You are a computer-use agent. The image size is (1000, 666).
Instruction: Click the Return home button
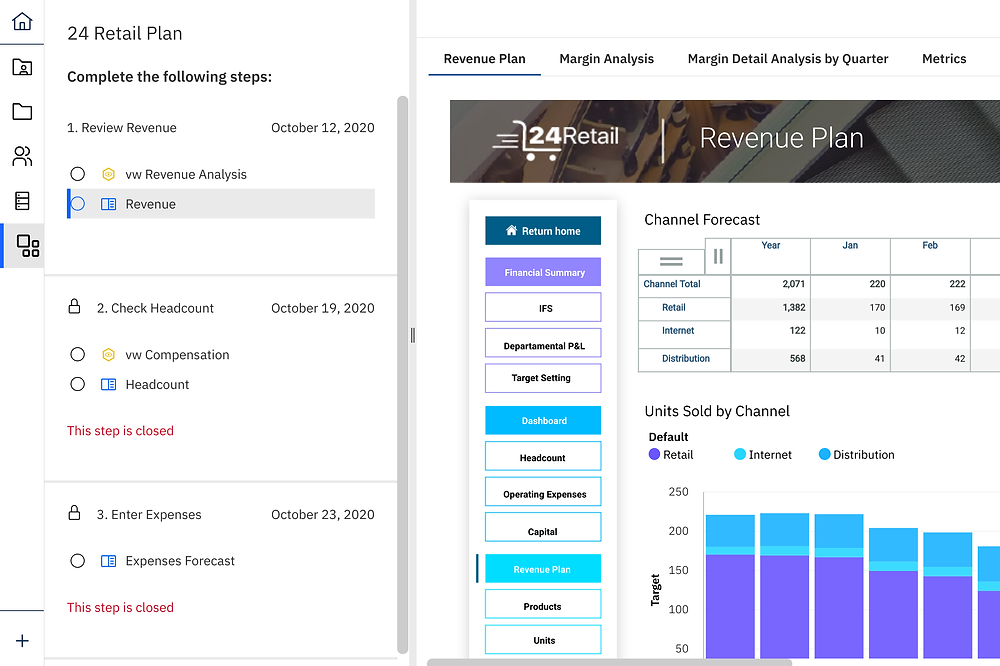click(543, 231)
